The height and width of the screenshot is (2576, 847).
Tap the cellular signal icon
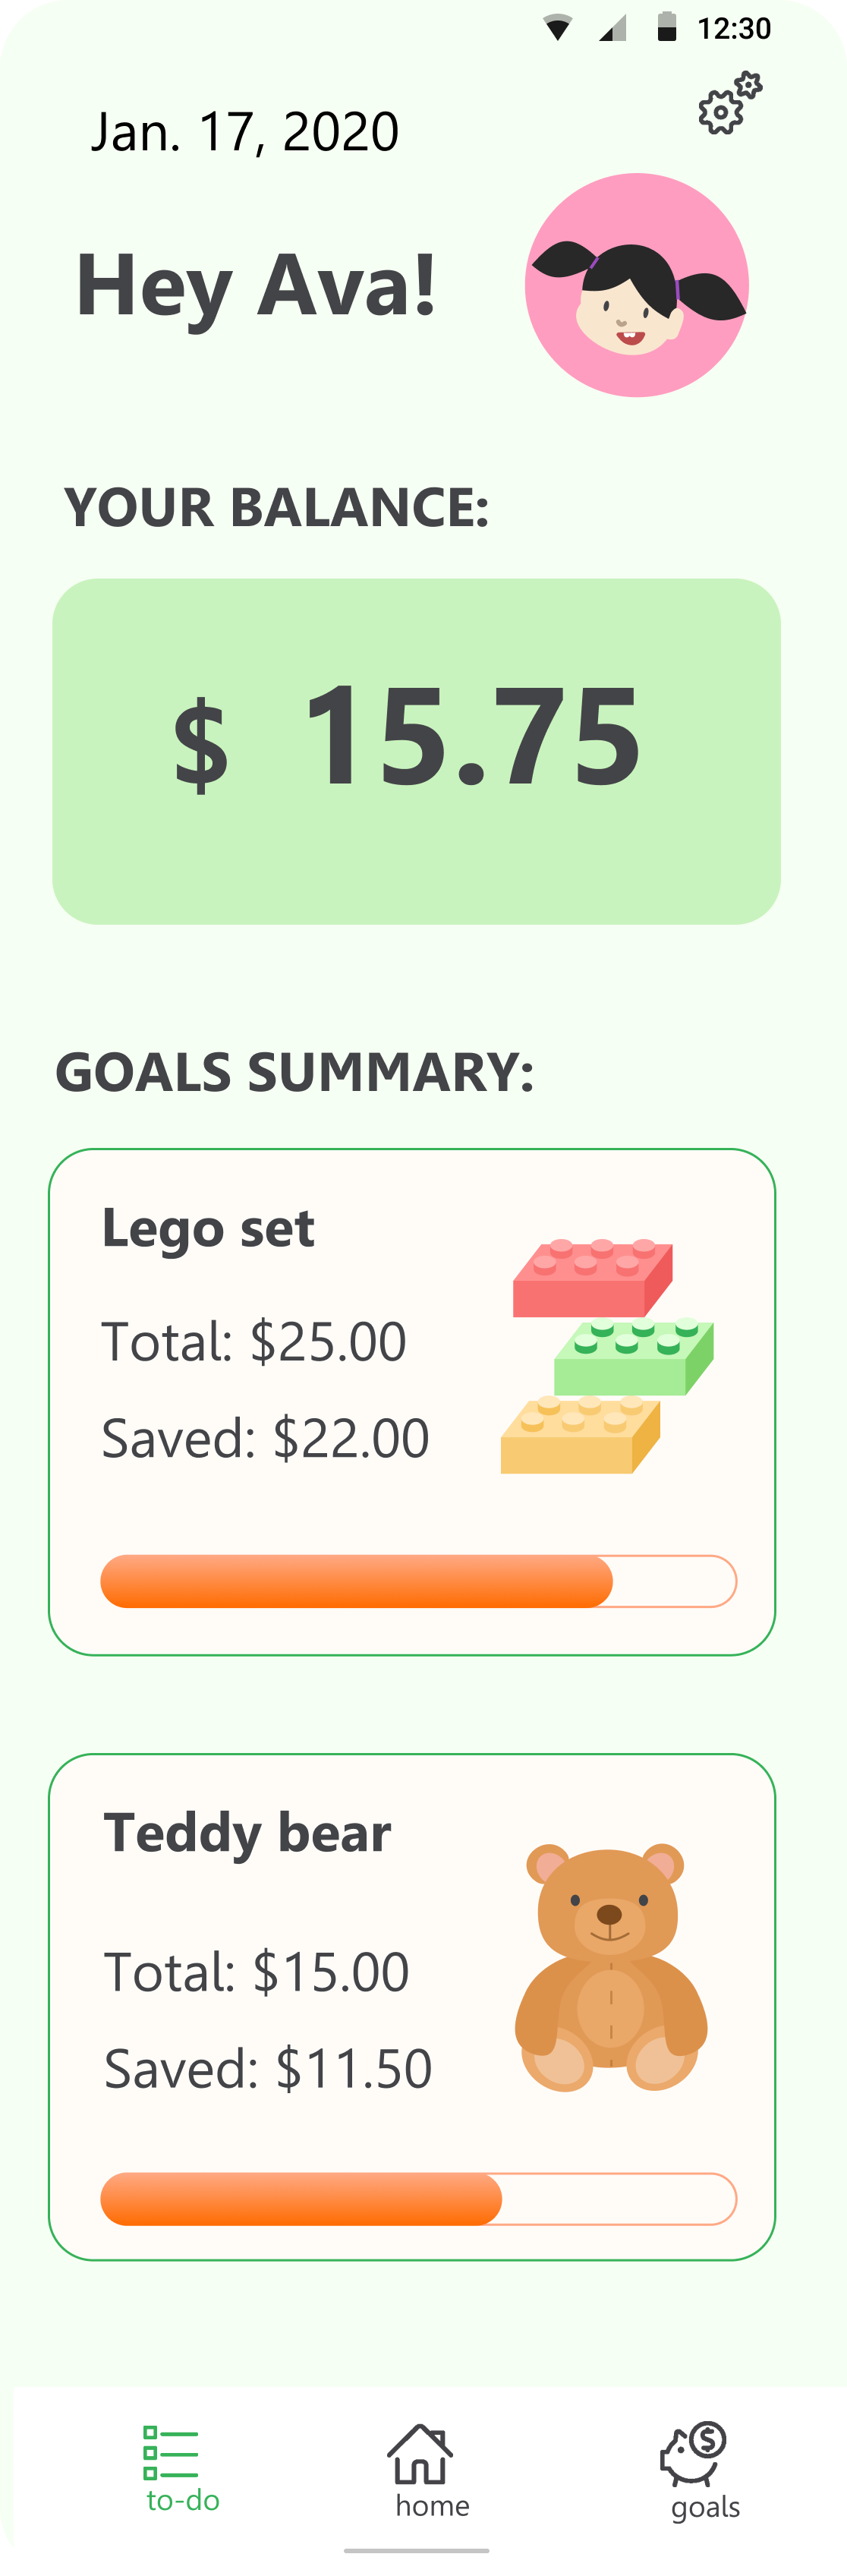(x=613, y=28)
